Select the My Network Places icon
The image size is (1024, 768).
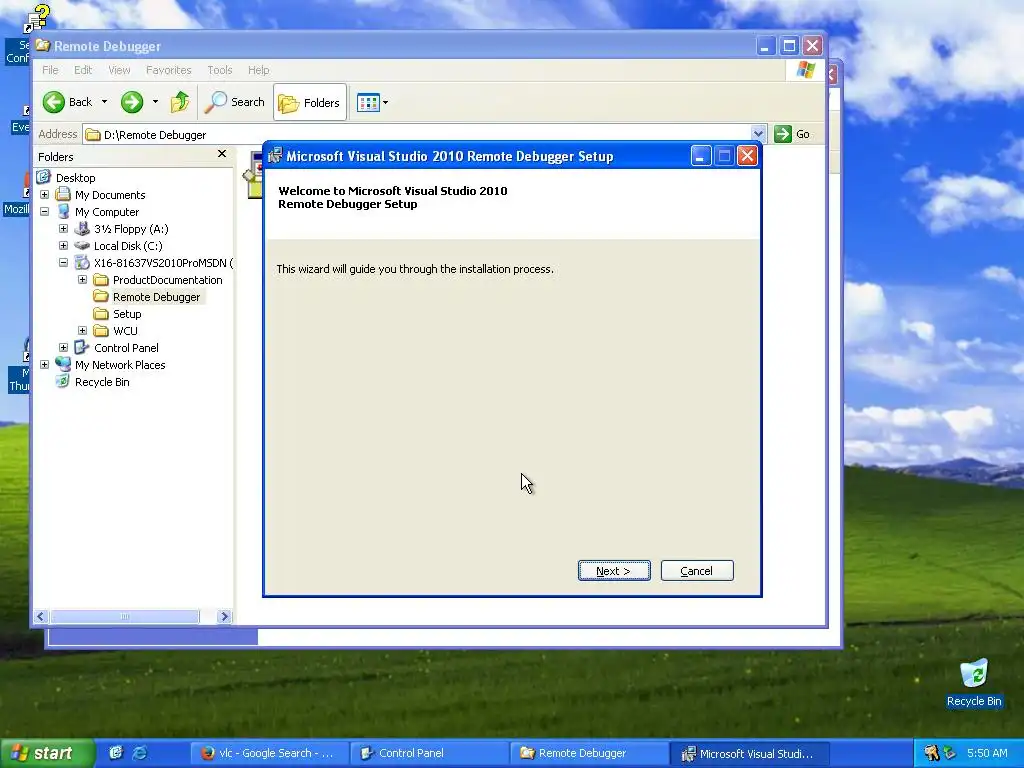pyautogui.click(x=63, y=364)
